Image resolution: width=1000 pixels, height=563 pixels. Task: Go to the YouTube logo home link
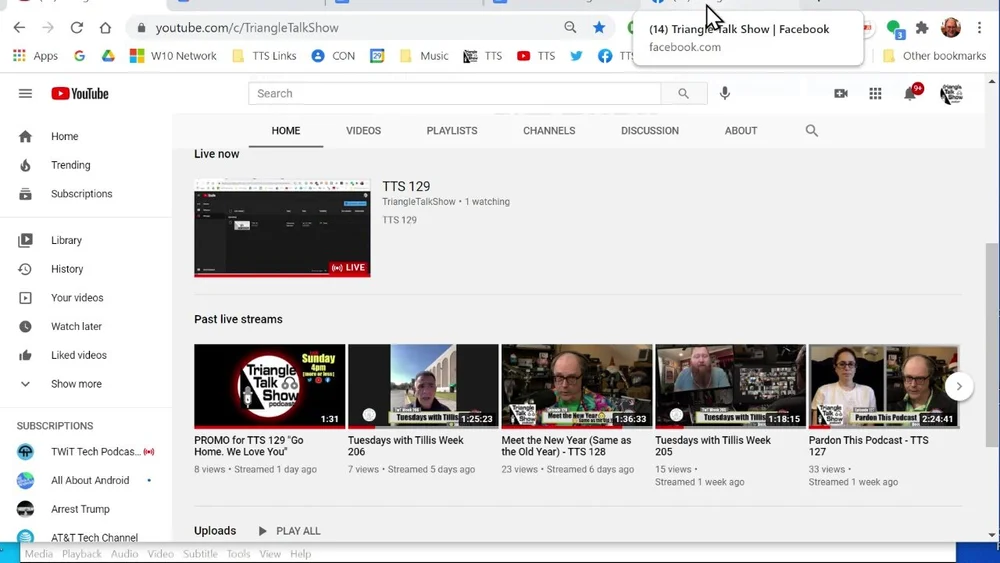(x=80, y=94)
